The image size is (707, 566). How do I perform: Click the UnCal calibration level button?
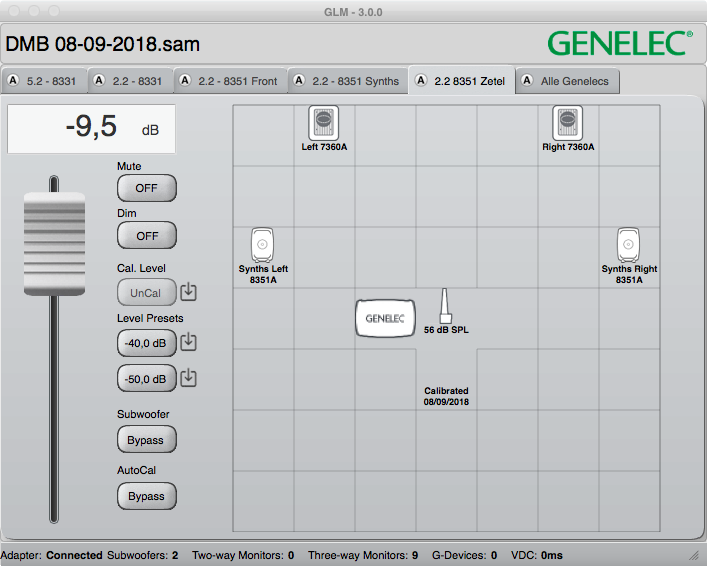pos(147,292)
